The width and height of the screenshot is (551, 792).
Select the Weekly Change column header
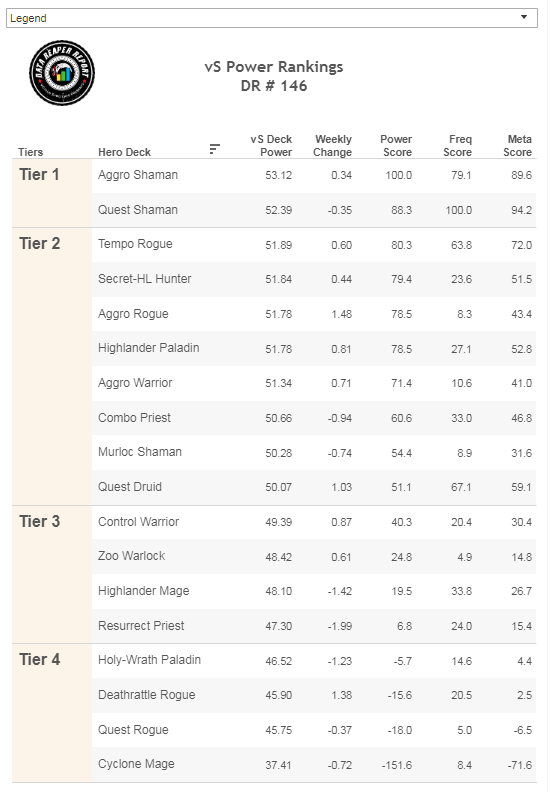point(332,145)
